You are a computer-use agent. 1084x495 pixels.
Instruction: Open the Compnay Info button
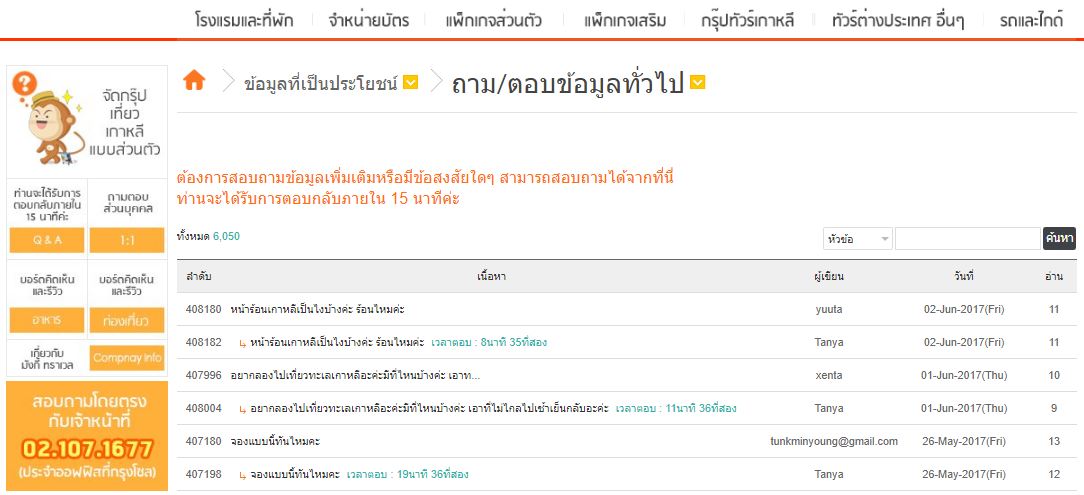pyautogui.click(x=126, y=358)
